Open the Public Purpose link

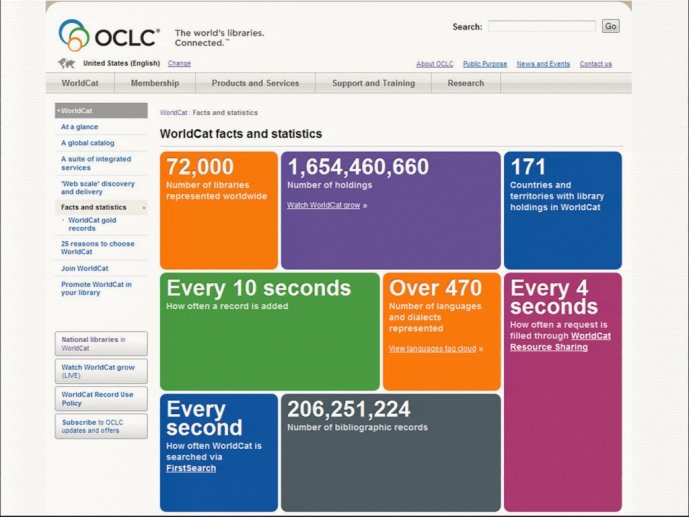coord(485,64)
